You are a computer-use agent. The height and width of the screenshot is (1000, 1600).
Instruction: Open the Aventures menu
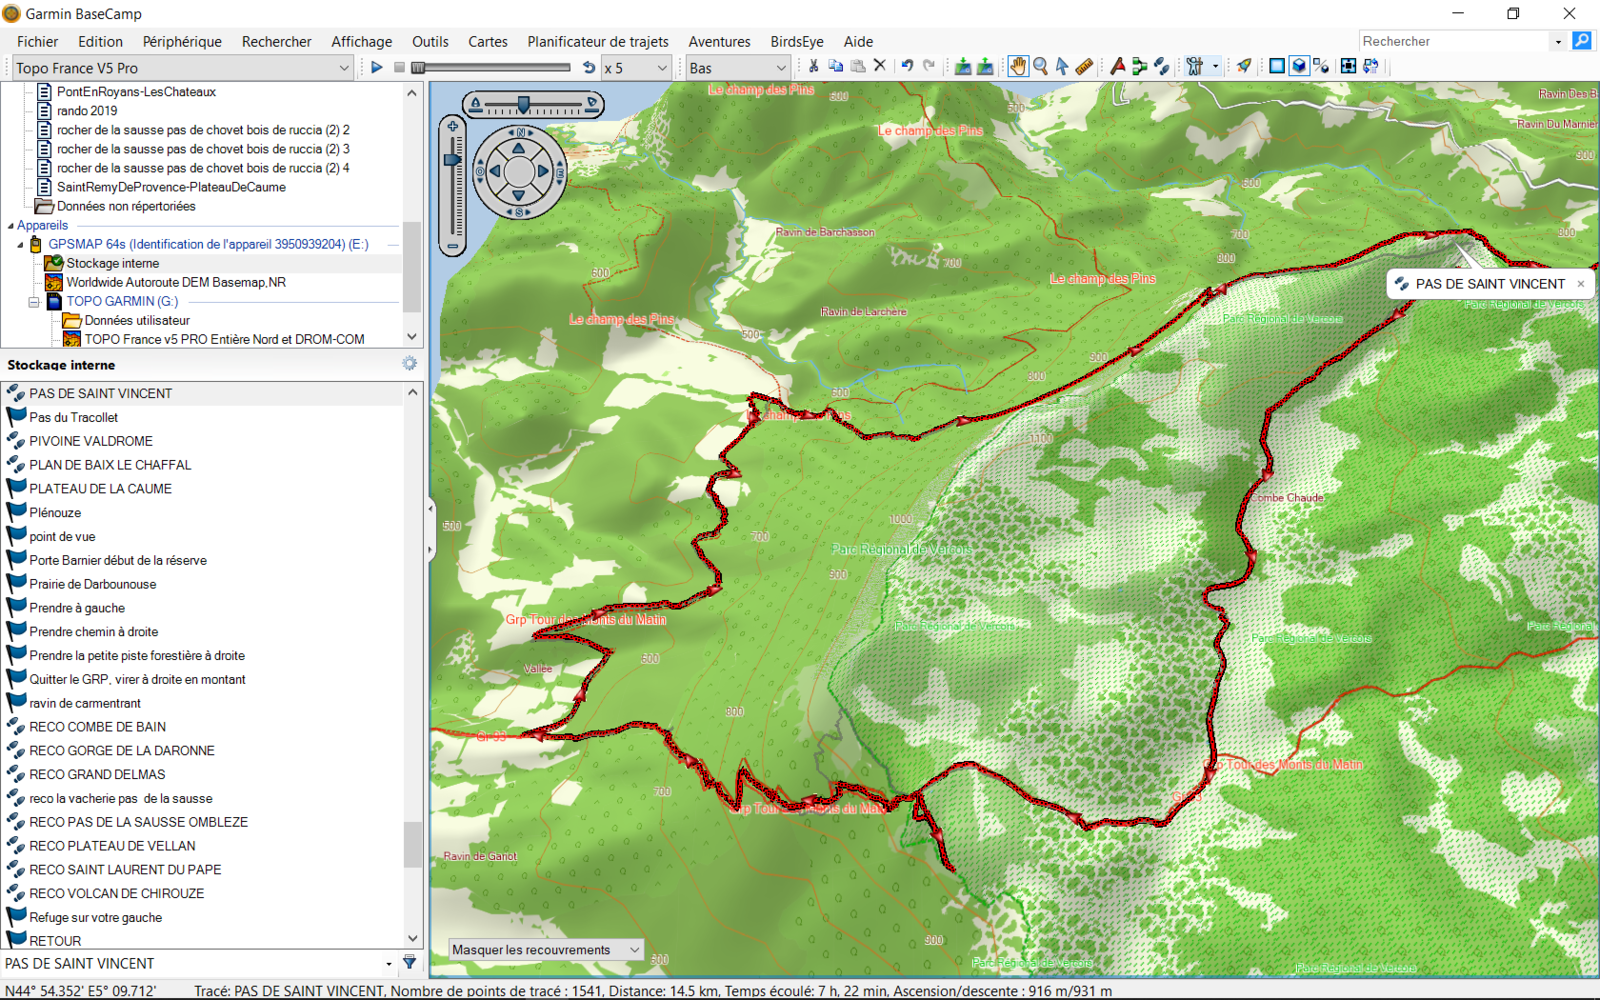click(719, 41)
